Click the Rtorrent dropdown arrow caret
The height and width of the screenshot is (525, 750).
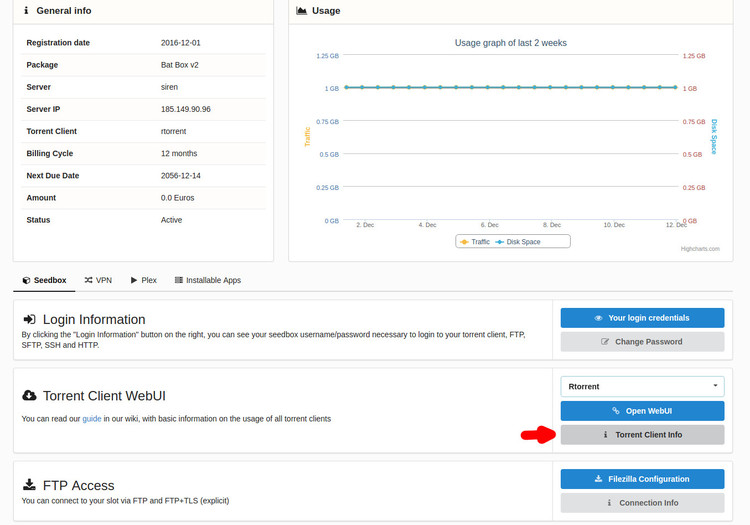716,385
